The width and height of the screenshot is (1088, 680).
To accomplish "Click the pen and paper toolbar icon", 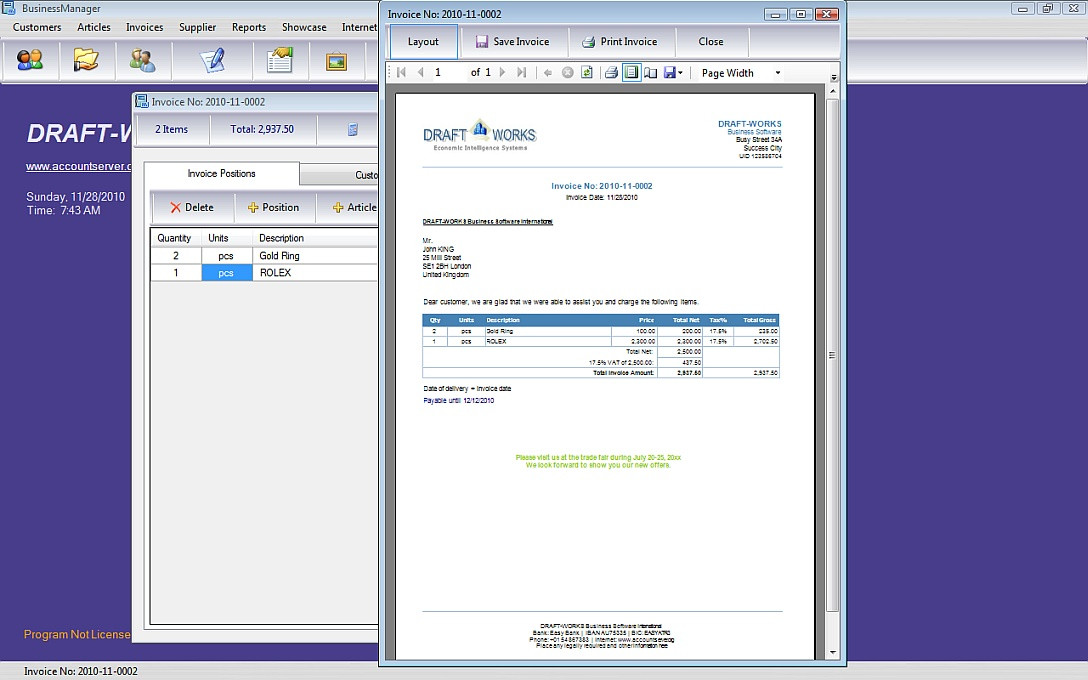I will [x=212, y=60].
